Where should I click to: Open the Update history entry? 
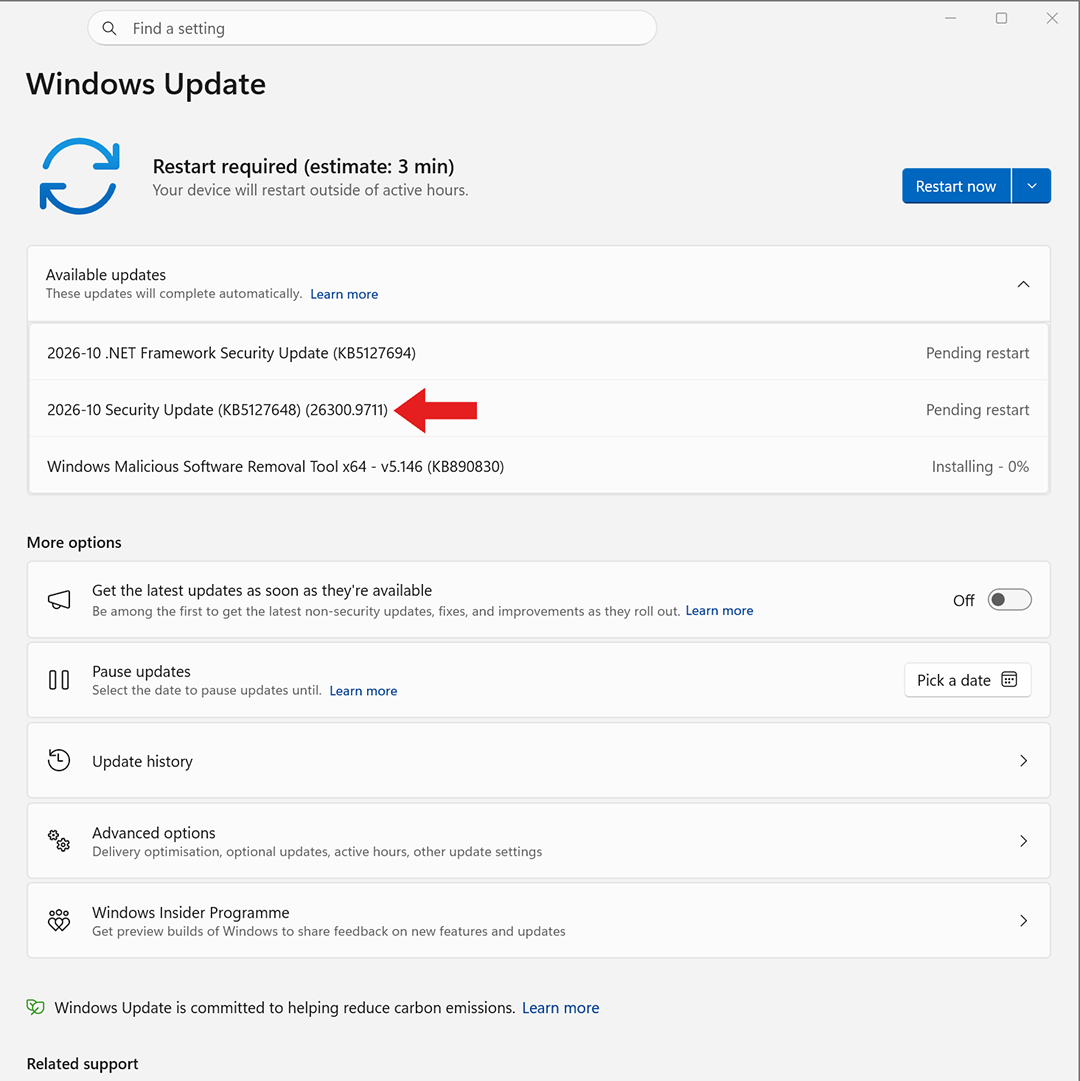[538, 760]
